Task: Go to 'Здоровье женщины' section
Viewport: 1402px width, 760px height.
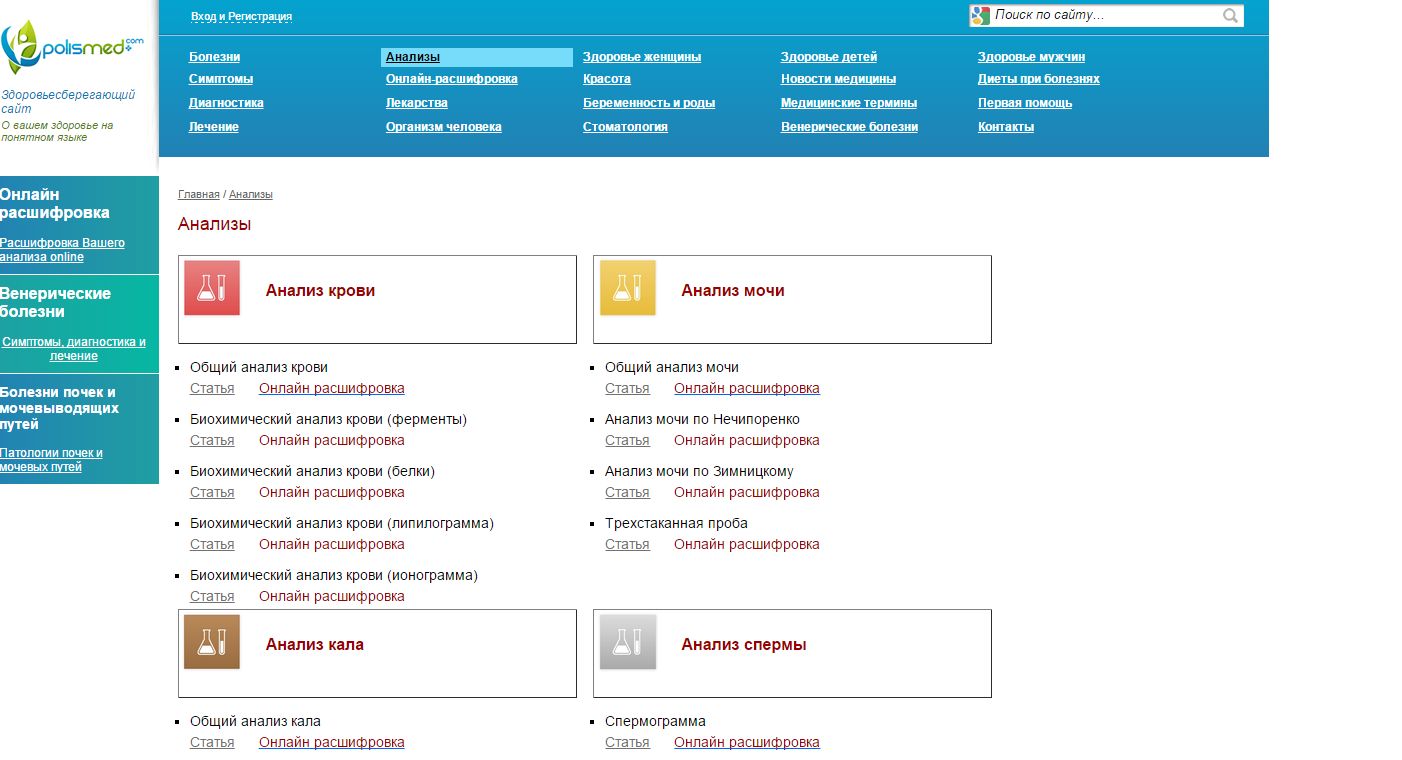Action: pyautogui.click(x=642, y=57)
